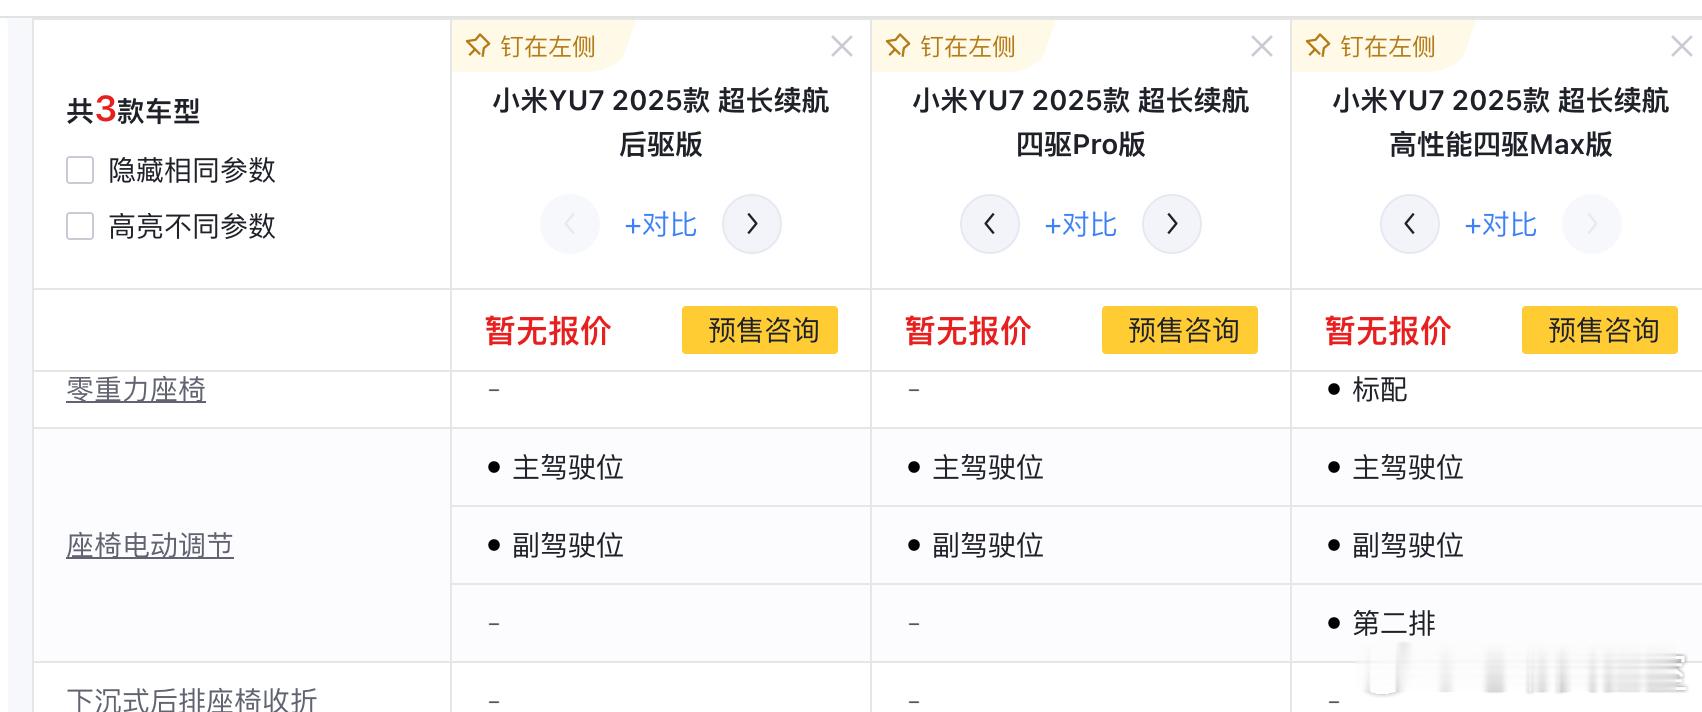Move 四驱Pro版 column right with arrow
Viewport: 1702px width, 712px height.
pyautogui.click(x=1172, y=224)
